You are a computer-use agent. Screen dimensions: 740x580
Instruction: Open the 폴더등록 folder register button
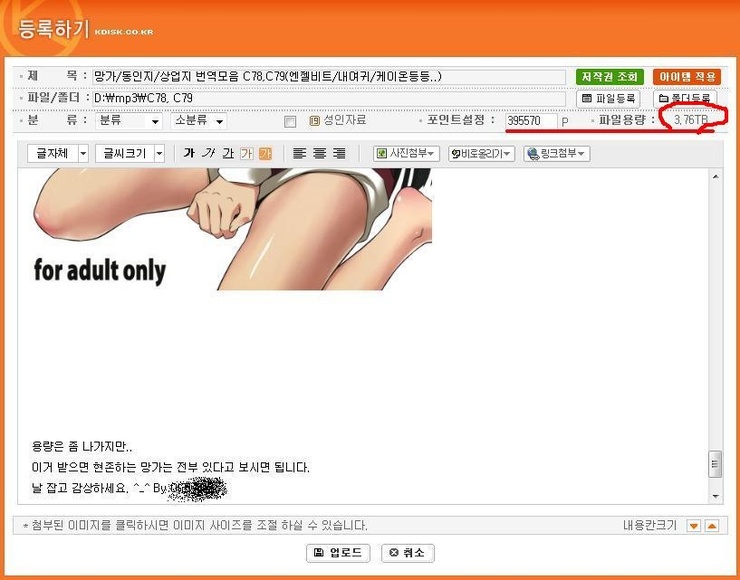point(685,99)
